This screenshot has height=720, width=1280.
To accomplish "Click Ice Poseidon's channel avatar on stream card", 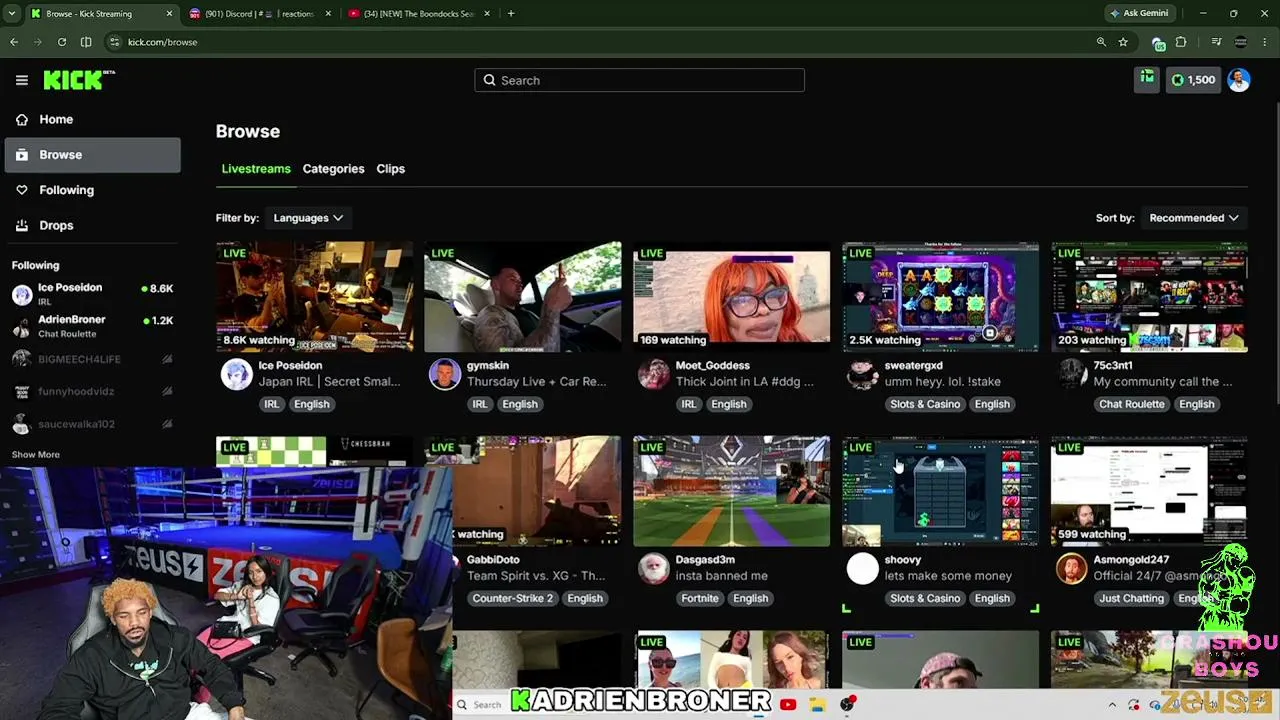I will (236, 374).
